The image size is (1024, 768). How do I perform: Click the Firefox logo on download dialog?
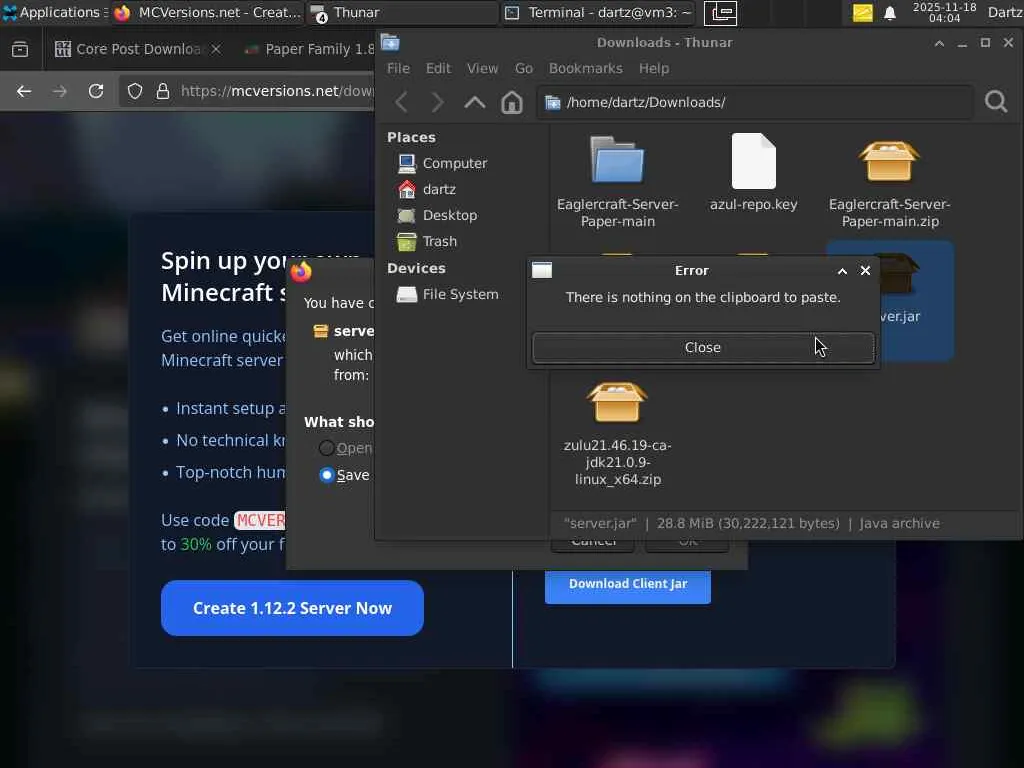click(x=301, y=271)
